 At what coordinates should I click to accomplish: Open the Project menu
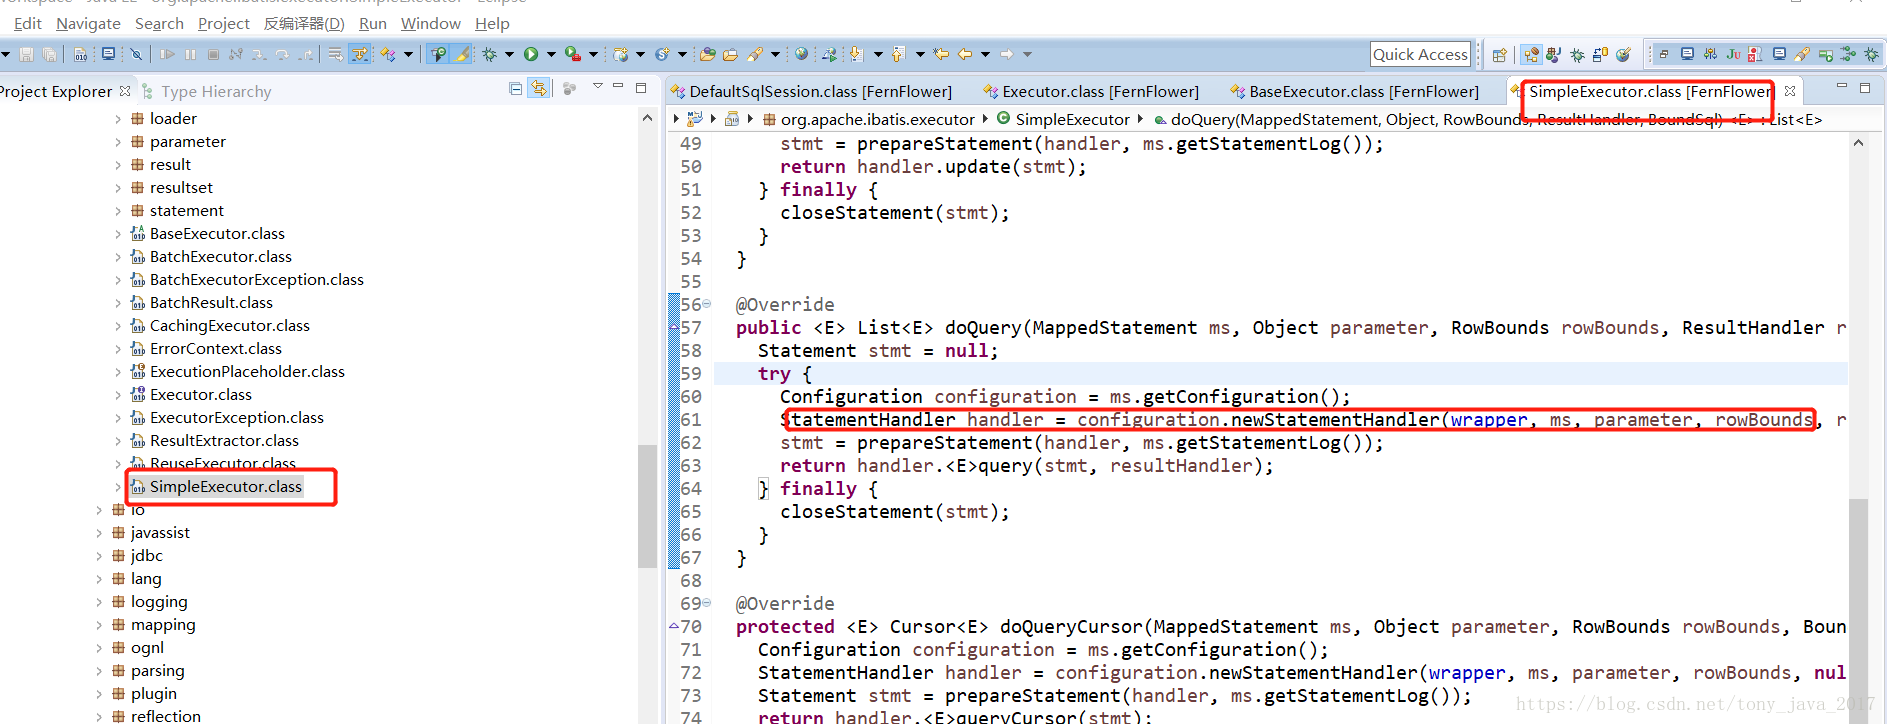click(x=224, y=23)
